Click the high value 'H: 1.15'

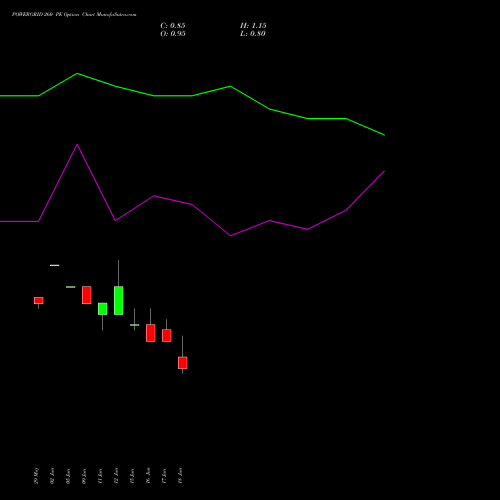pos(253,26)
